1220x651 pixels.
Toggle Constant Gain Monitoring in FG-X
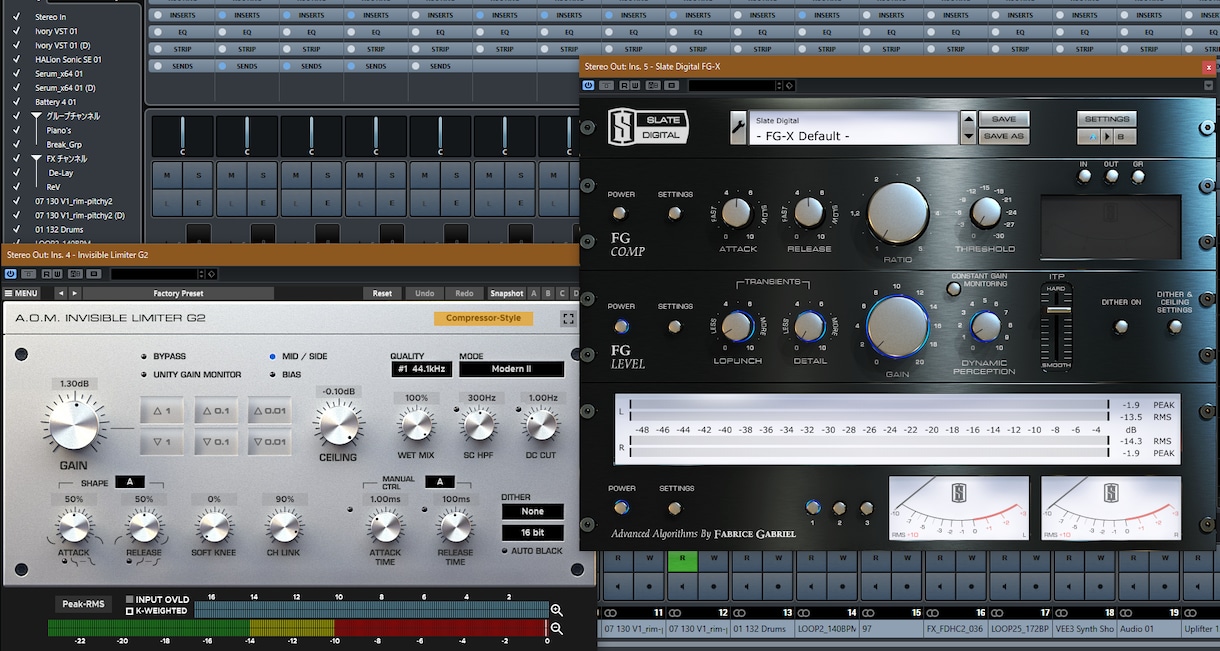(954, 289)
